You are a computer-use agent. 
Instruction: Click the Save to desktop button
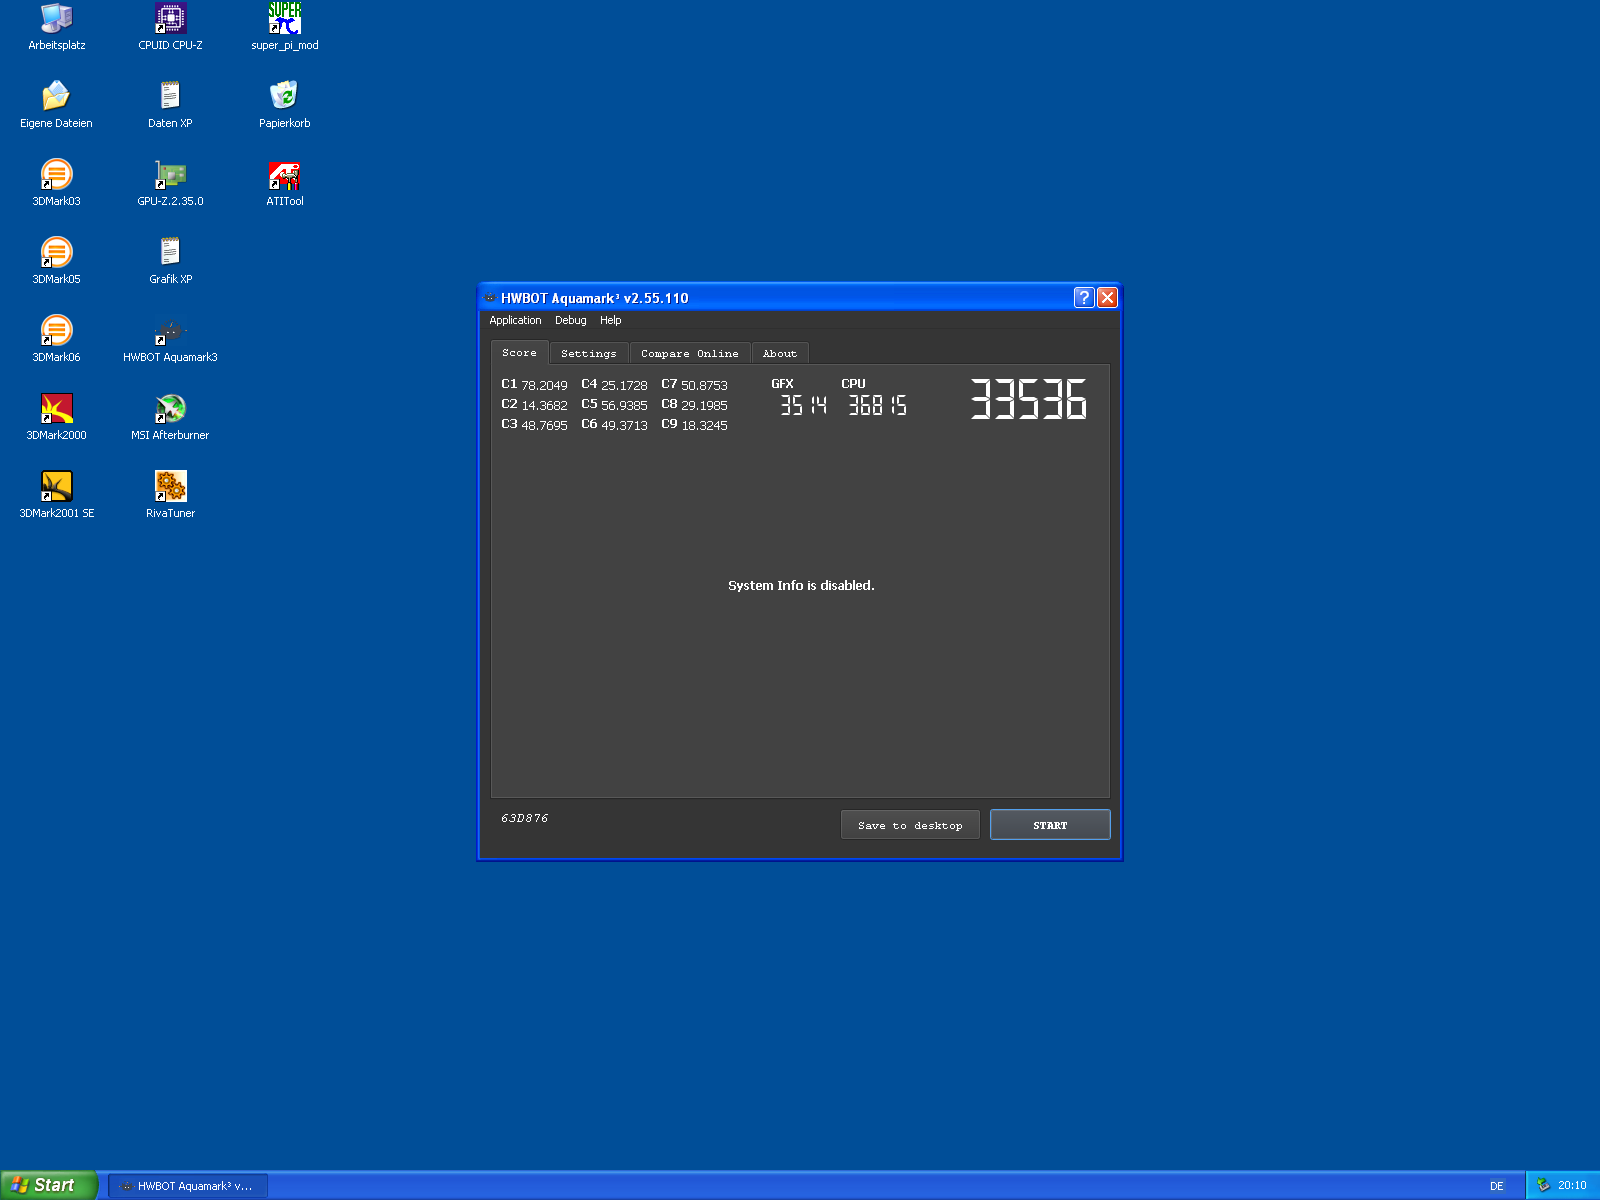coord(910,825)
